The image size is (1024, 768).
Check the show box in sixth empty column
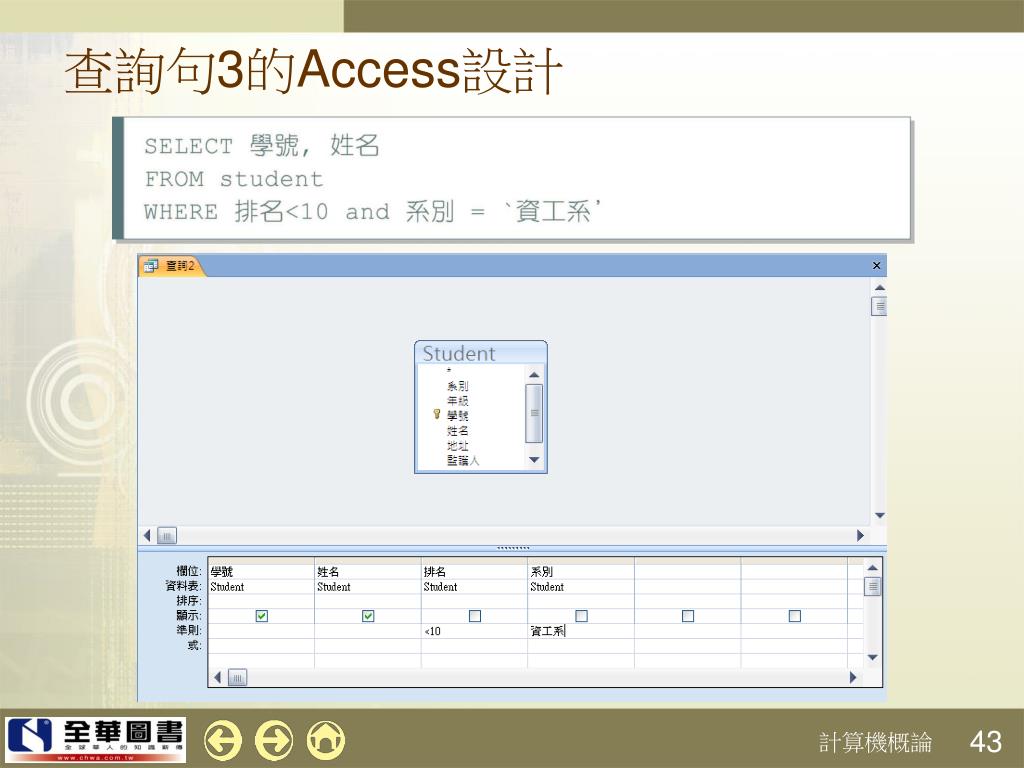coord(795,616)
